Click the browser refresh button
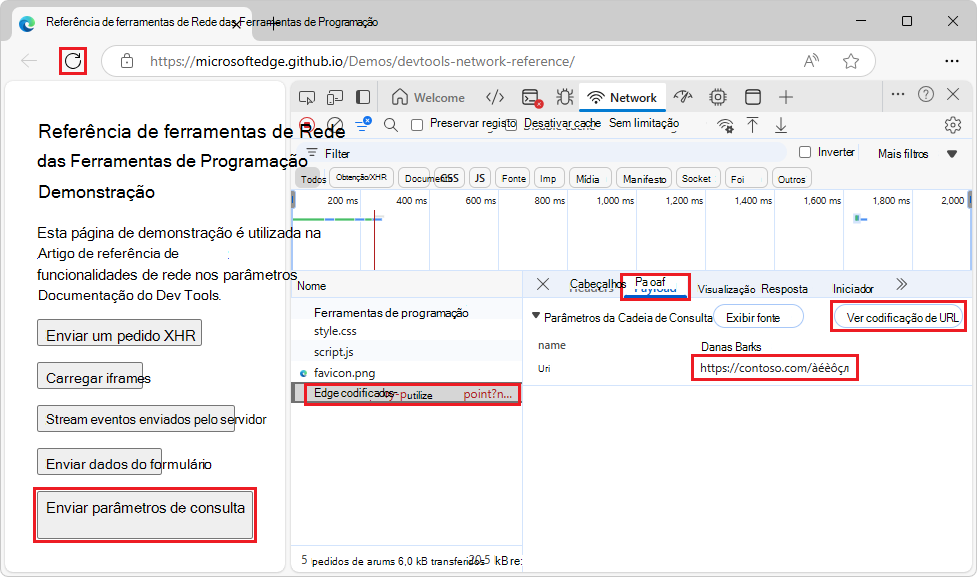This screenshot has height=577, width=977. (73, 61)
